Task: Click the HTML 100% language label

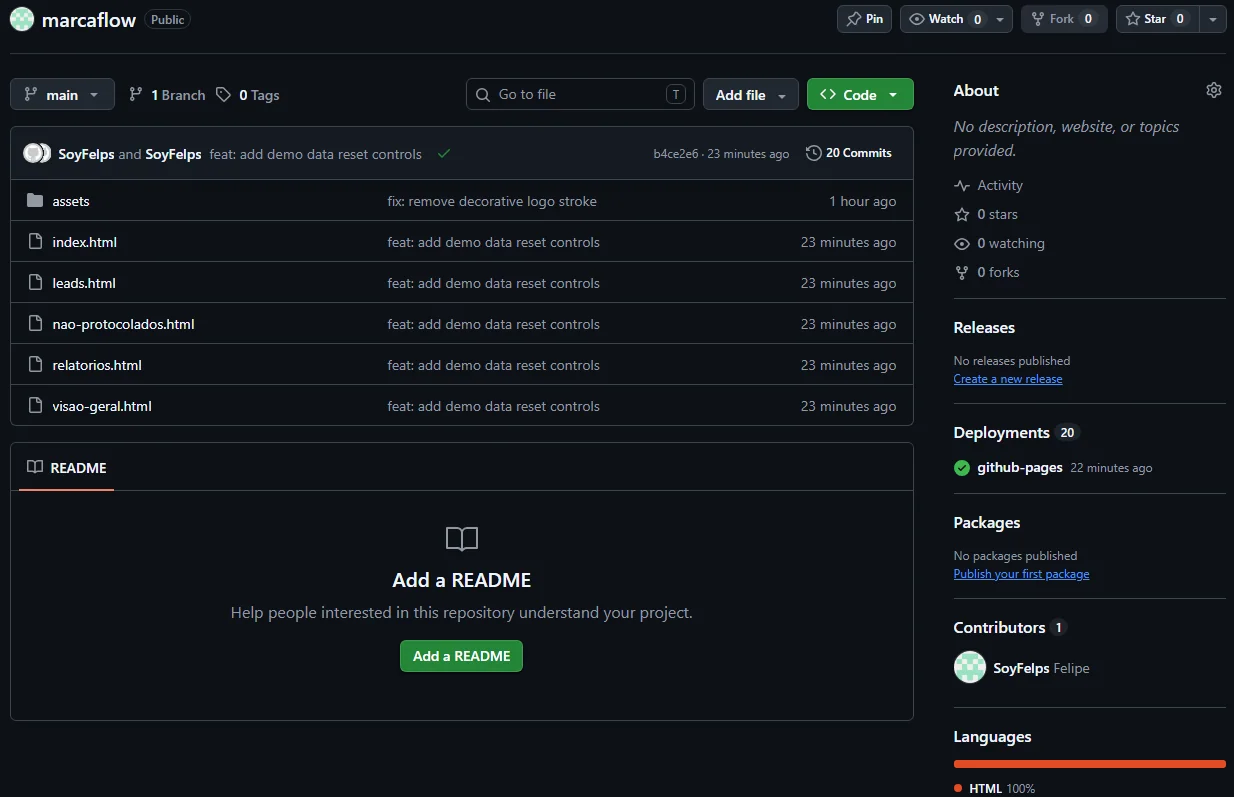Action: [1002, 788]
